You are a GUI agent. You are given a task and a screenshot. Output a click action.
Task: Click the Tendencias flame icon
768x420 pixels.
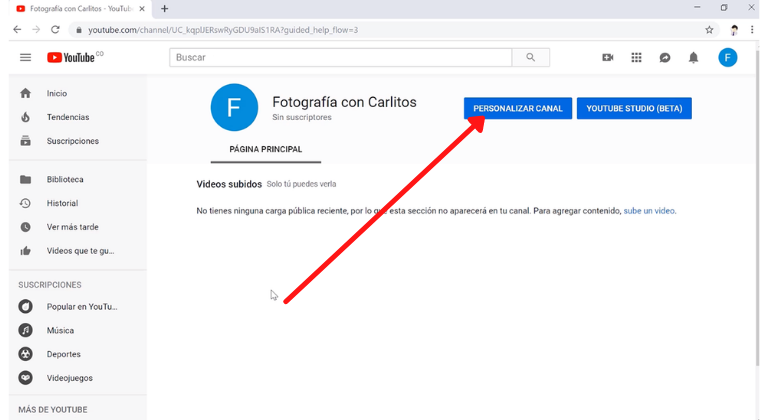[x=25, y=117]
